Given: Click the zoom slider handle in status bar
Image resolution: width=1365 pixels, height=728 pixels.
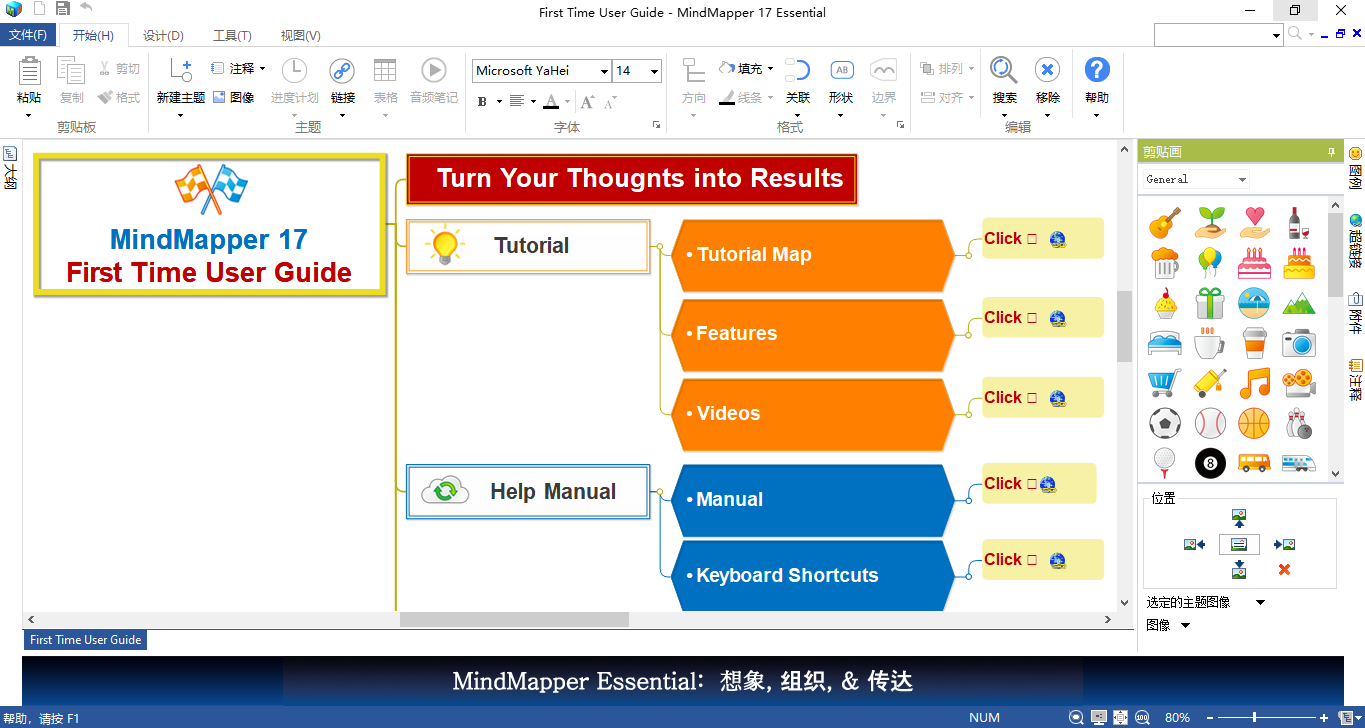Looking at the screenshot, I should pyautogui.click(x=1254, y=718).
